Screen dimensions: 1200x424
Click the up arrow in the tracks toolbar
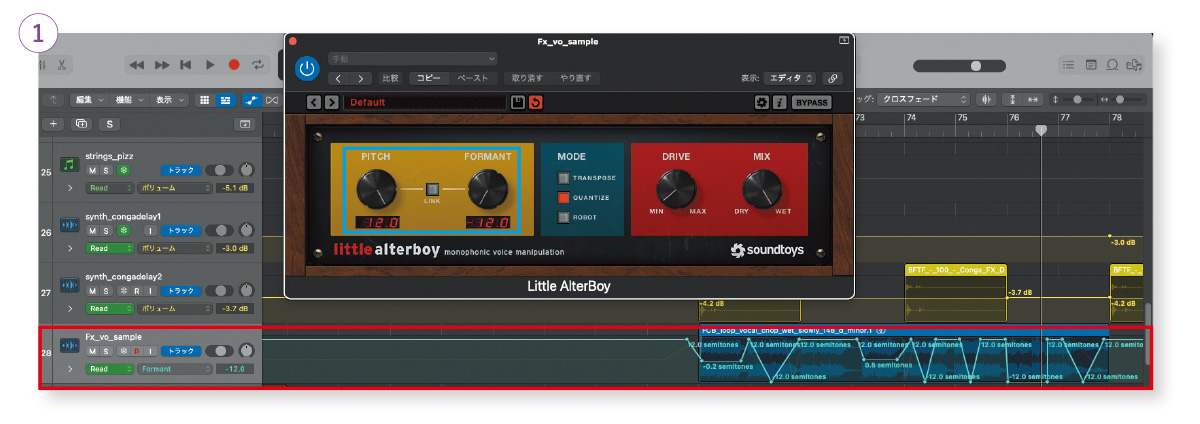coord(54,100)
